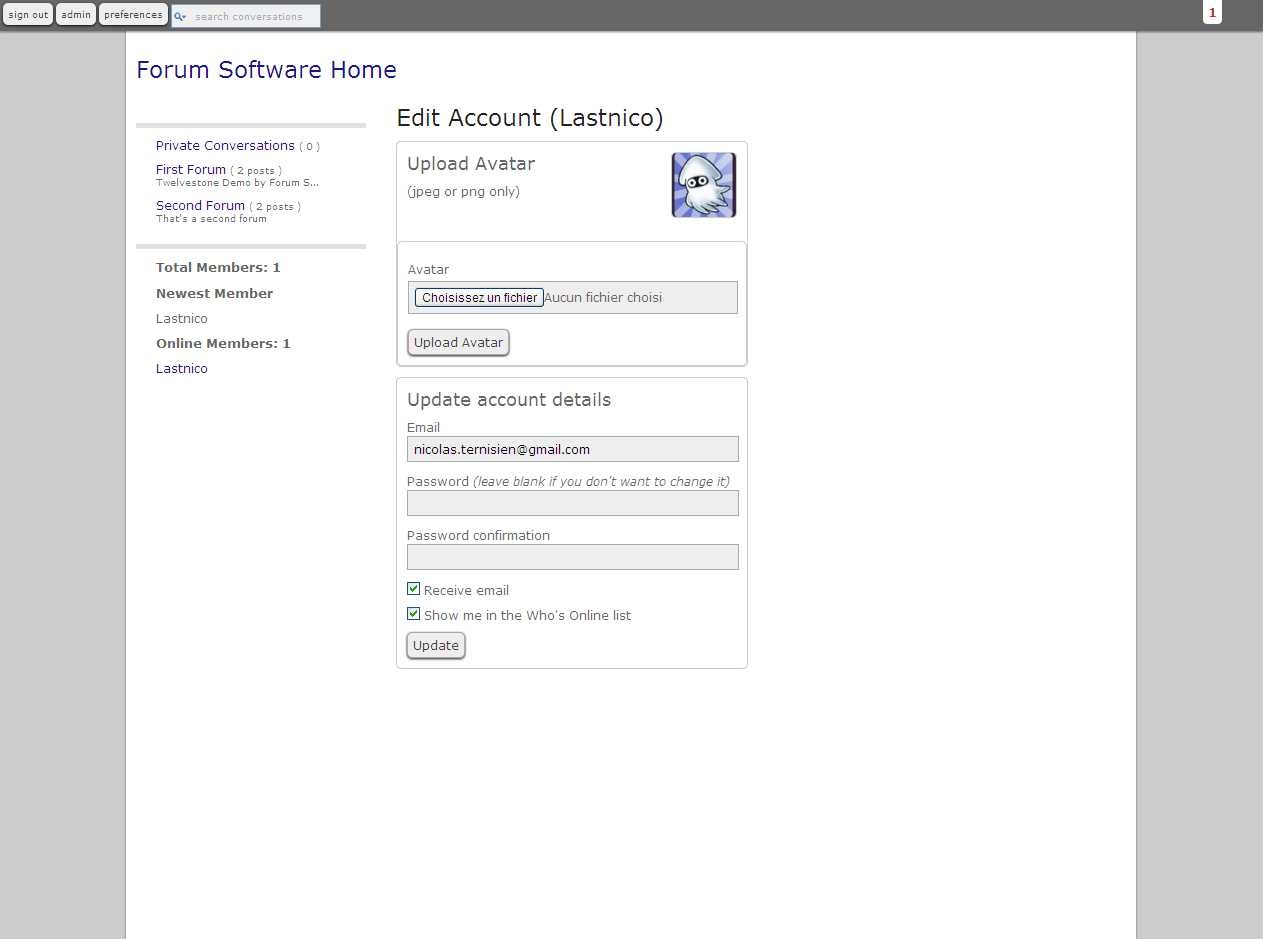The image size is (1263, 939).
Task: Open the notification counter badge showing 1
Action: [x=1212, y=13]
